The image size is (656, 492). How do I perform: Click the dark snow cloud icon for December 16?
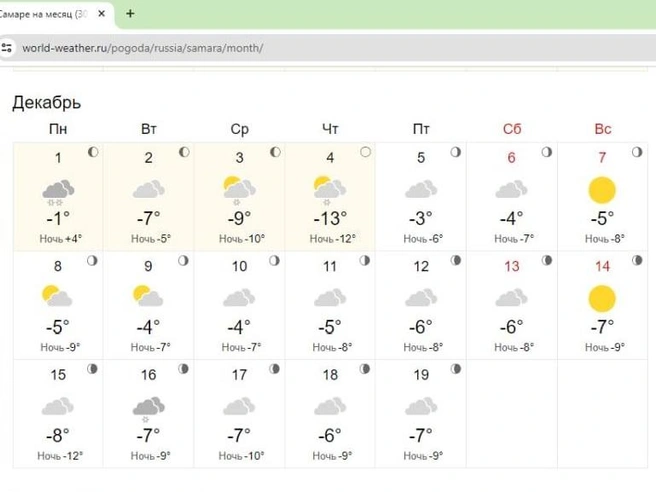click(x=149, y=409)
